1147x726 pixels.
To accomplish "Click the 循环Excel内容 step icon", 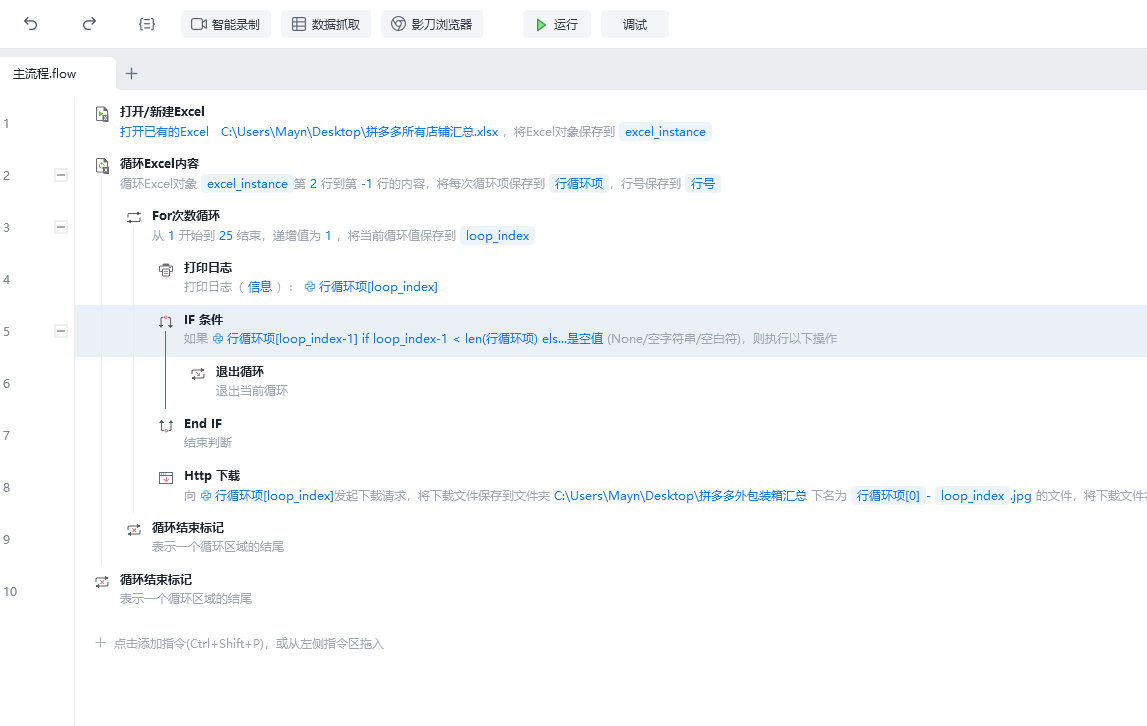I will pos(102,166).
